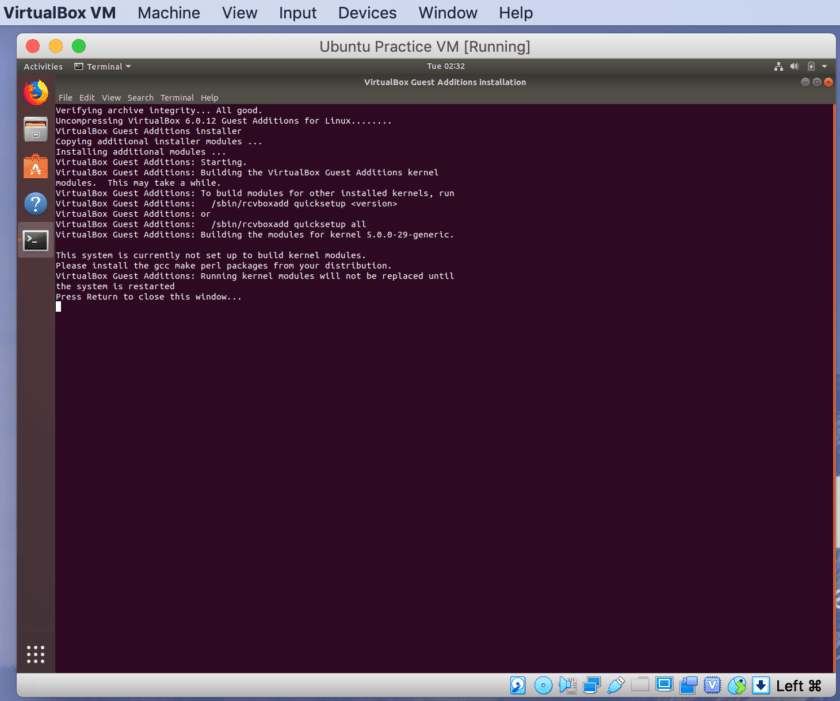Open the terminal Search menu
Image resolution: width=840 pixels, height=701 pixels.
click(140, 97)
